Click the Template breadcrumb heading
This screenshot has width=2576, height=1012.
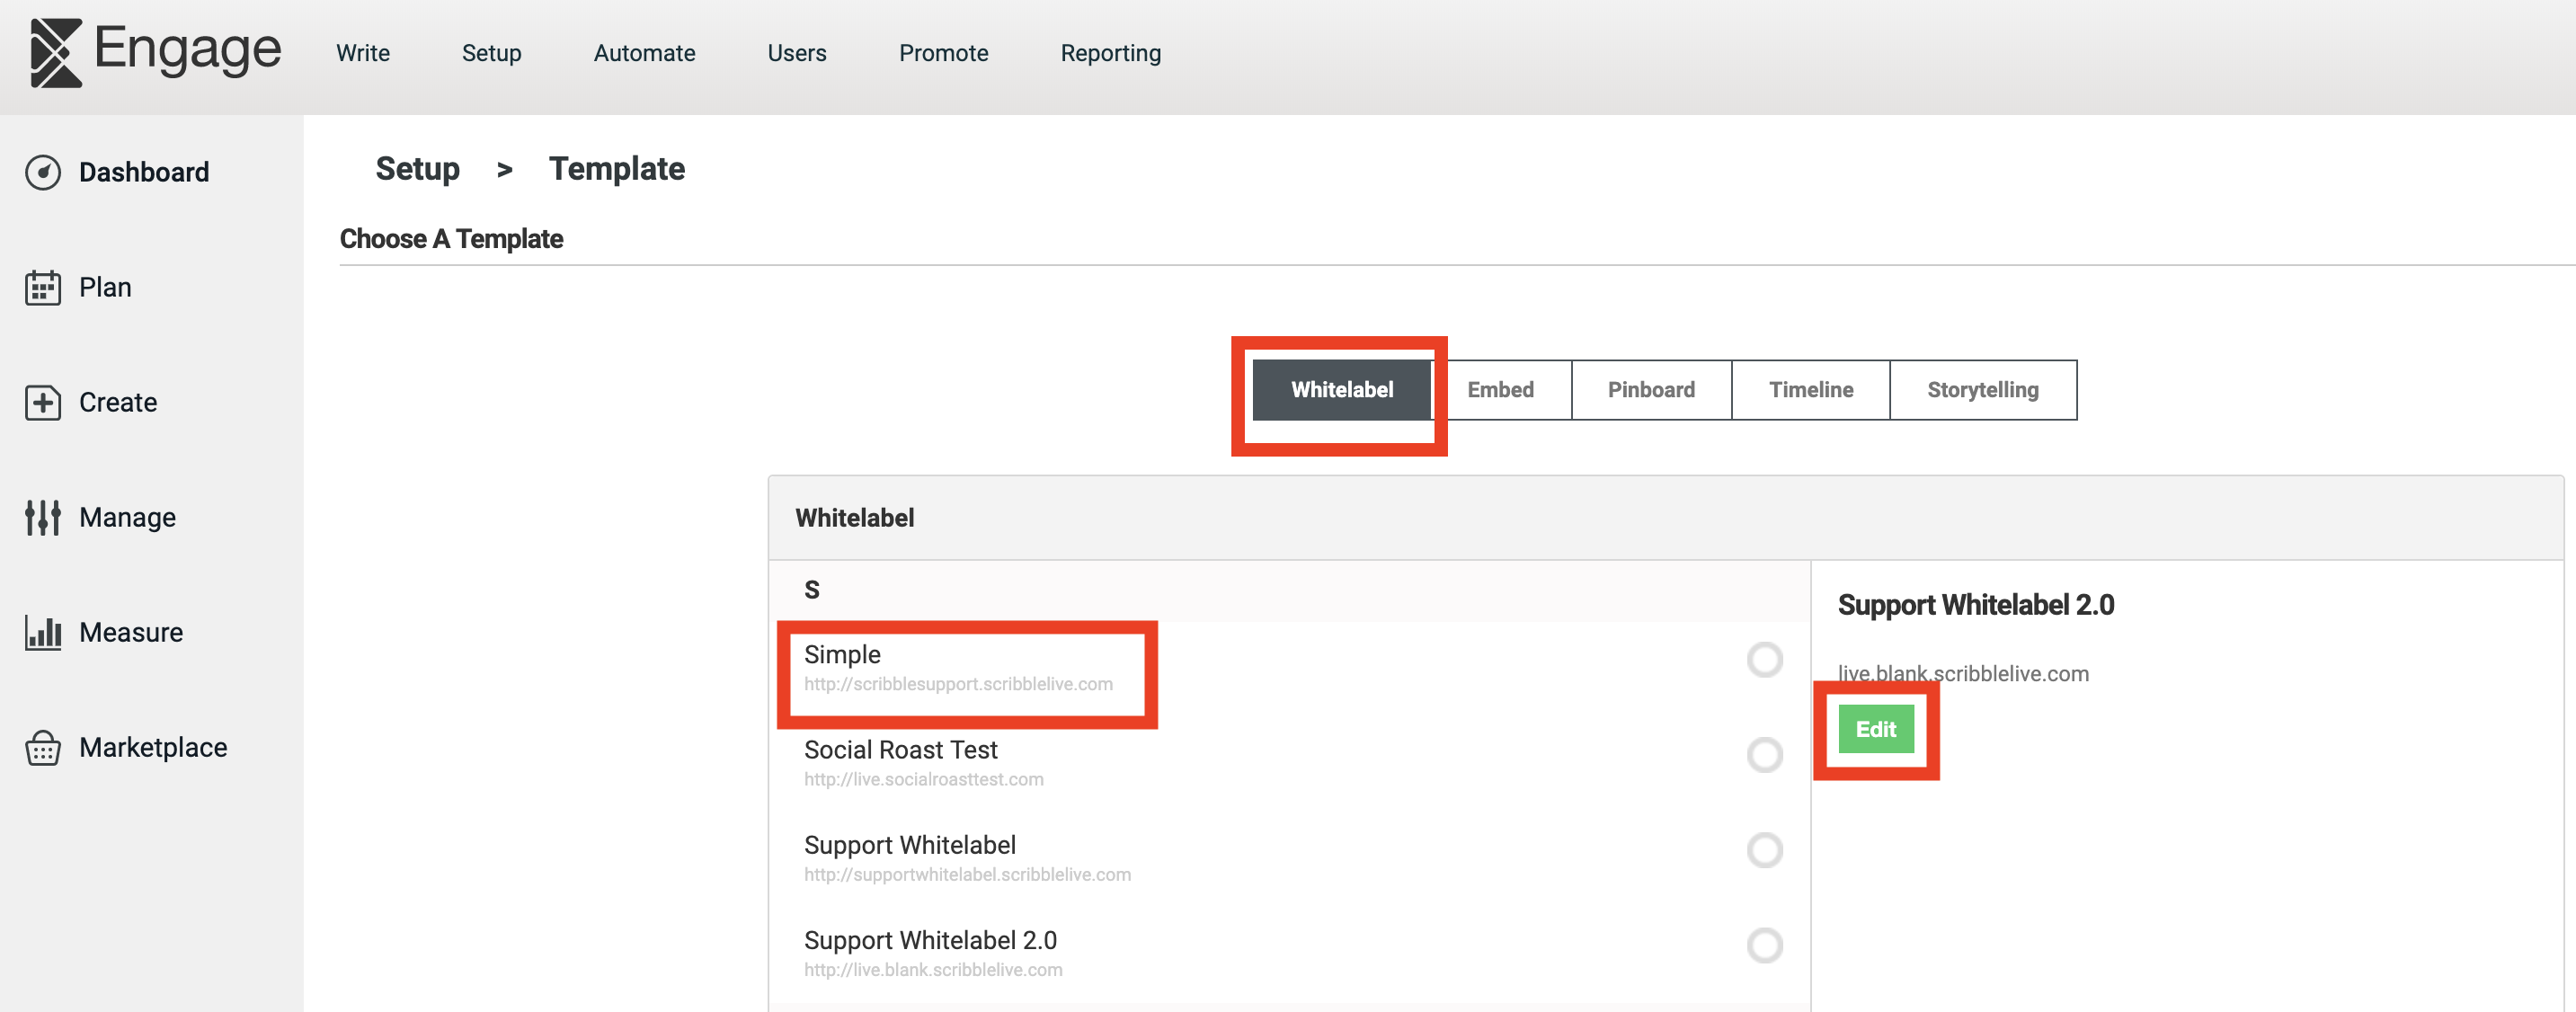tap(616, 169)
